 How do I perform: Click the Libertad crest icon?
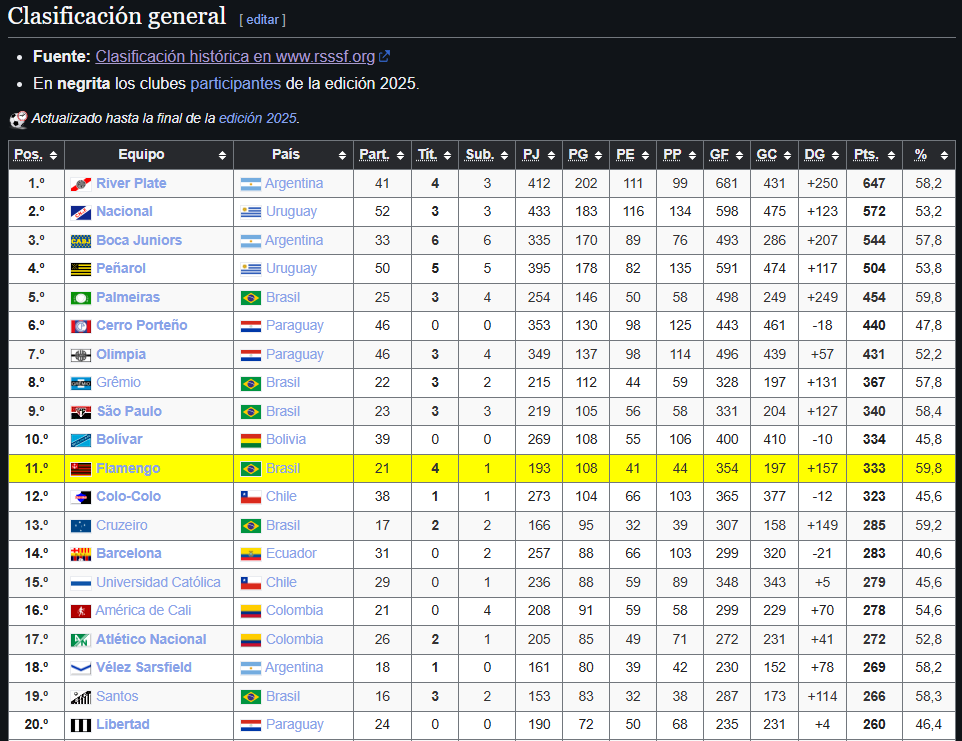[x=81, y=726]
